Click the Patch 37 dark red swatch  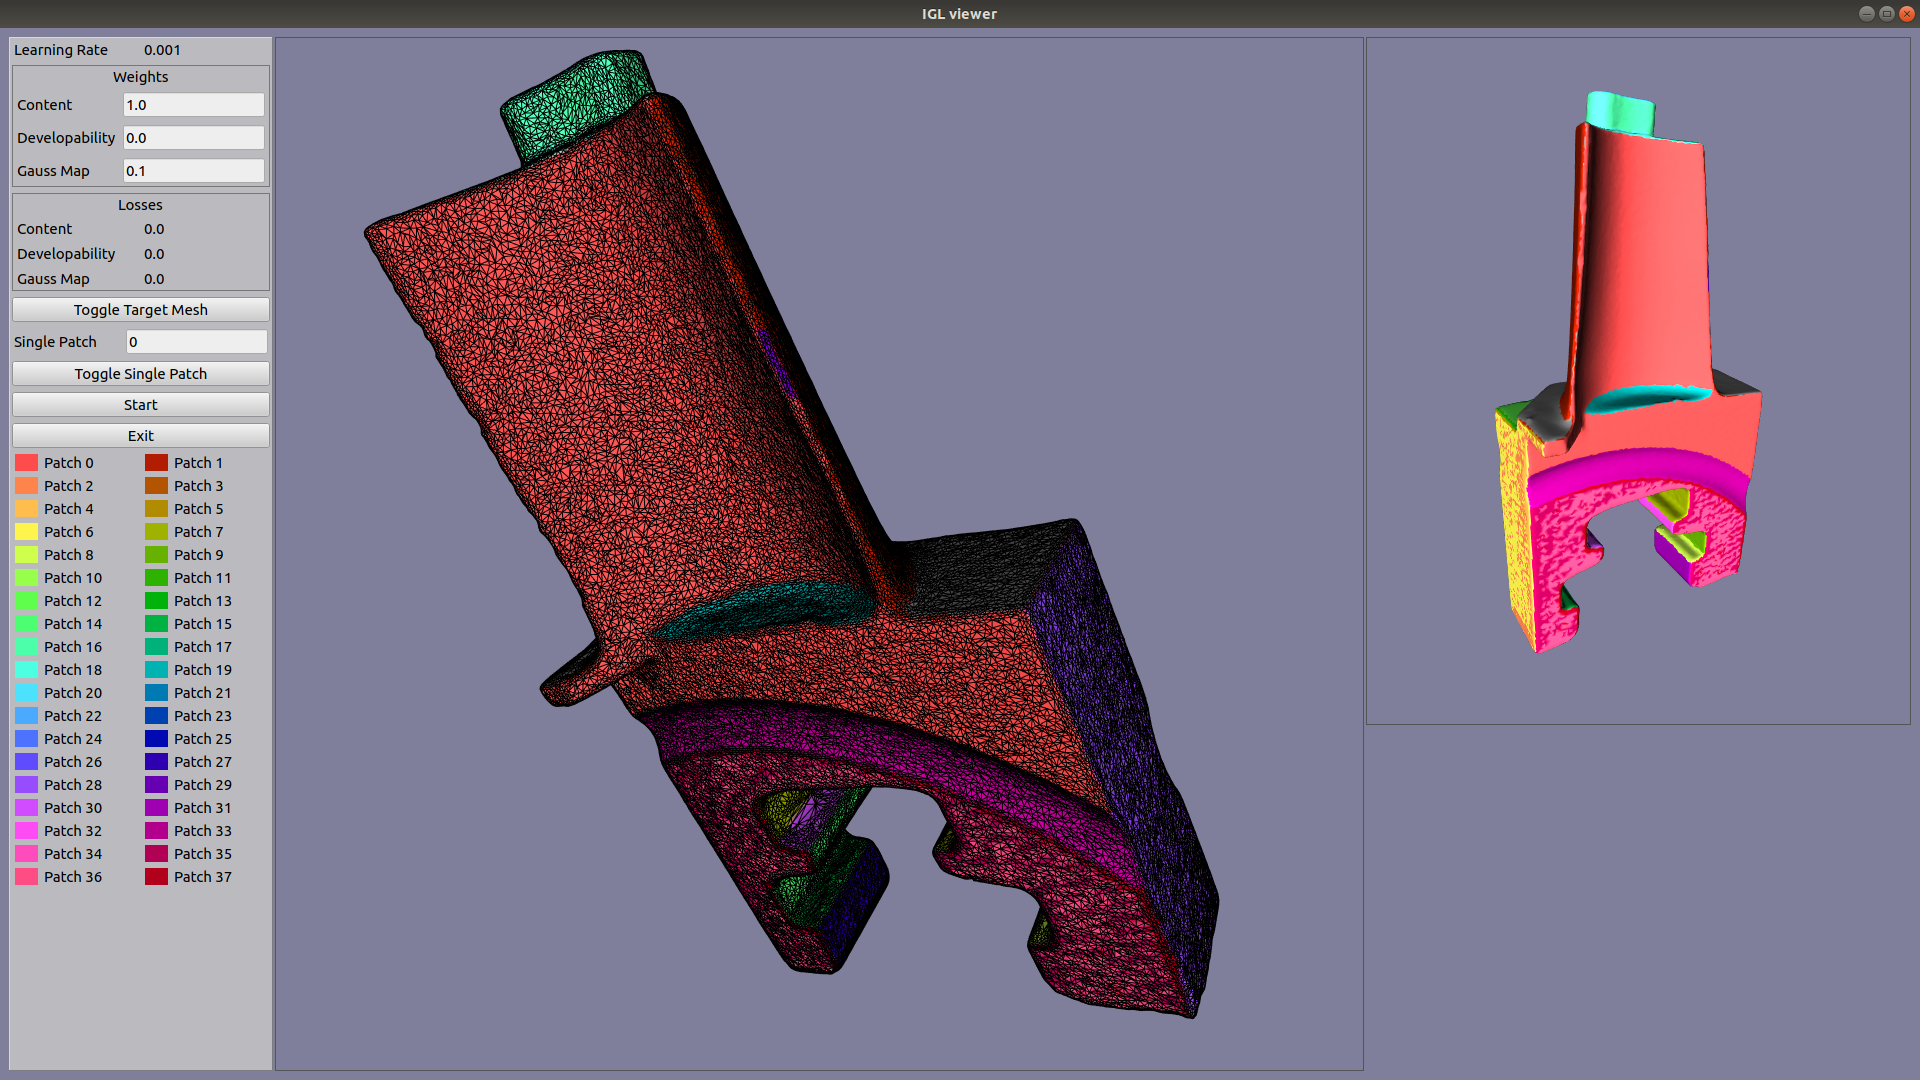pos(156,877)
